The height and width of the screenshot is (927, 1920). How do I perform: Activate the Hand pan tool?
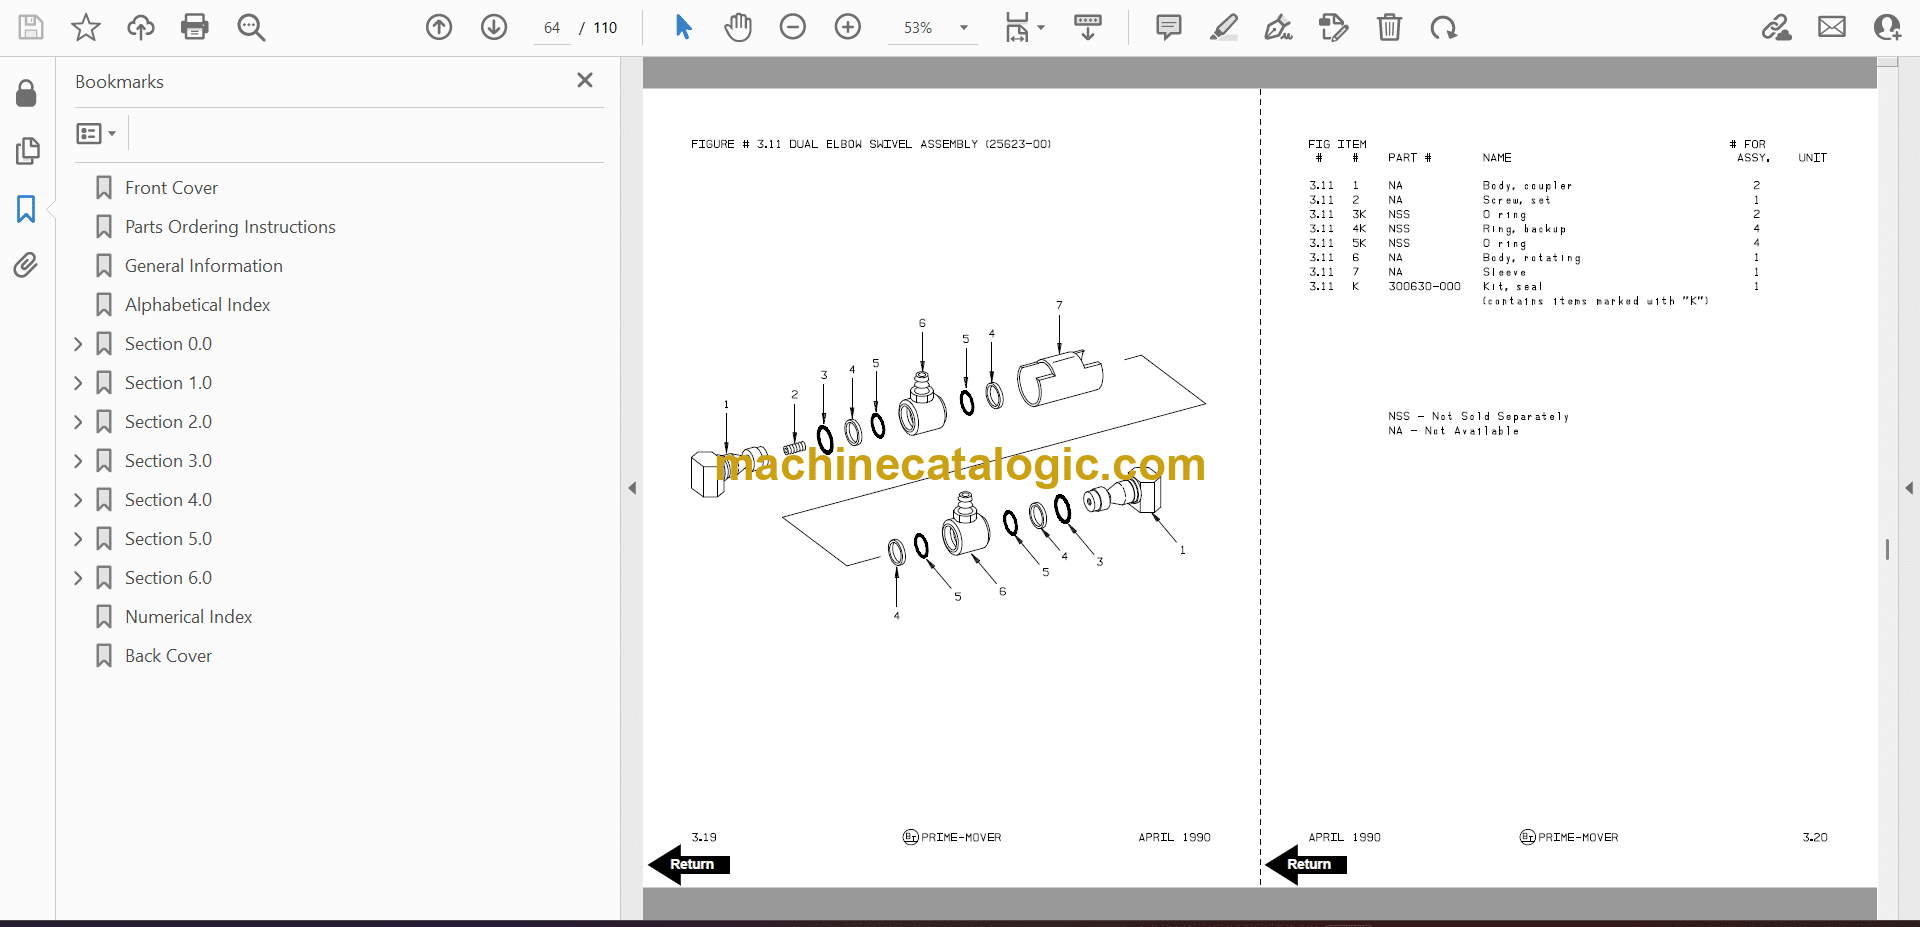point(738,27)
